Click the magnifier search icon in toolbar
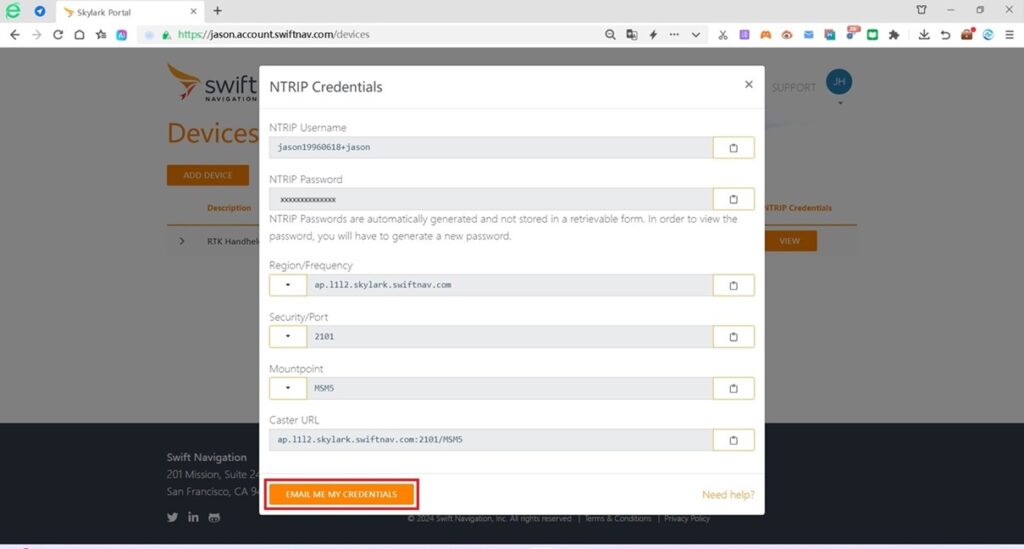This screenshot has height=549, width=1024. coord(610,35)
